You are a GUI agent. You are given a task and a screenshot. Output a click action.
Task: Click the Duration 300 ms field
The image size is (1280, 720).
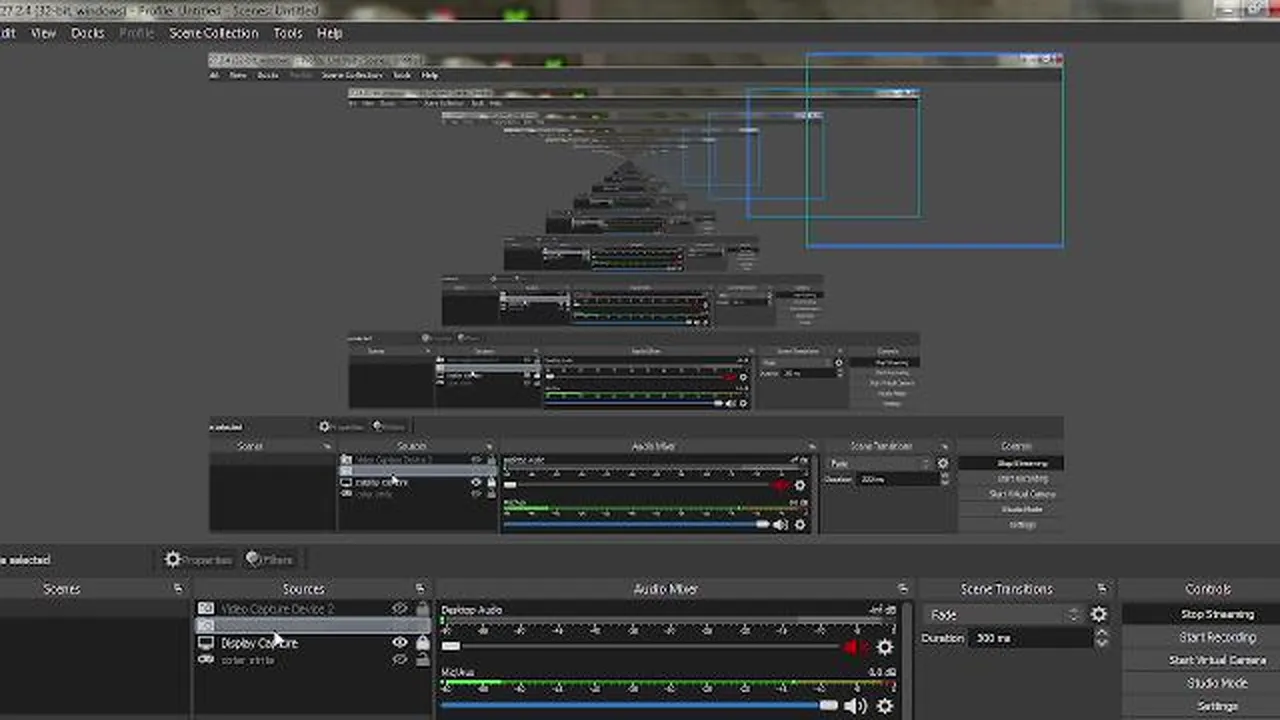tap(1030, 638)
